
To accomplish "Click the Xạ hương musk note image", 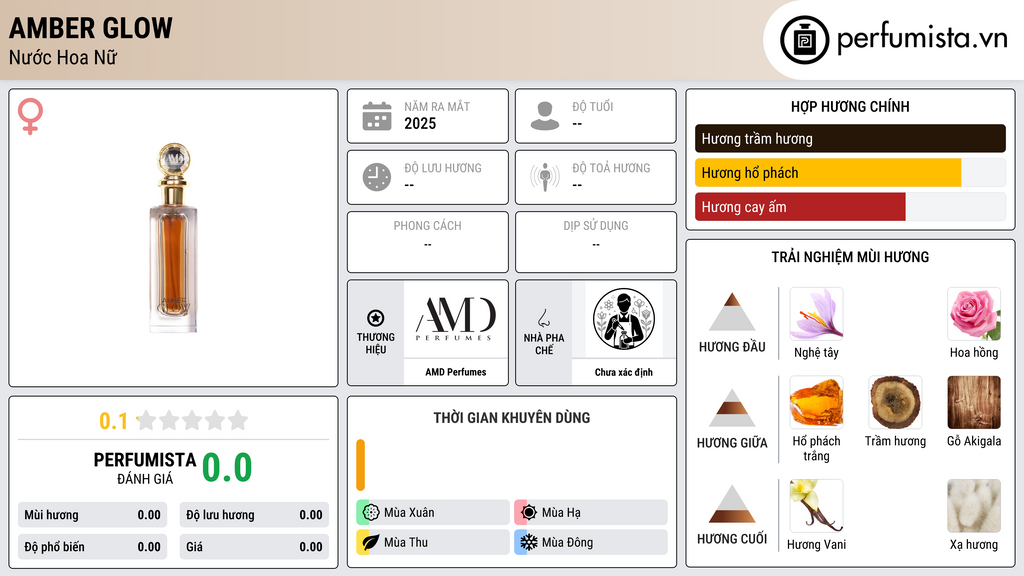I will click(x=974, y=506).
